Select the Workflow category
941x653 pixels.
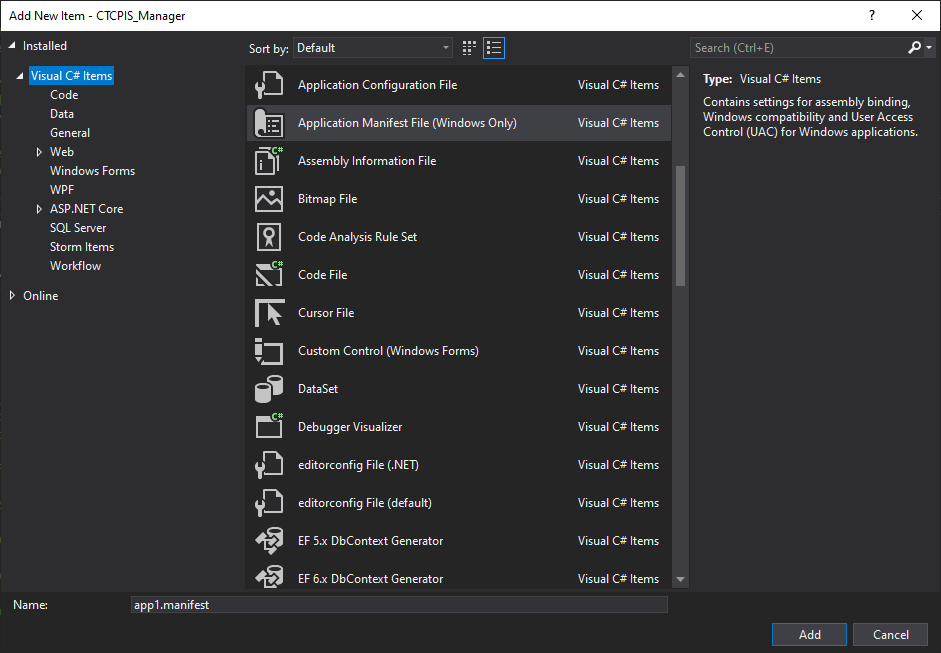(76, 266)
